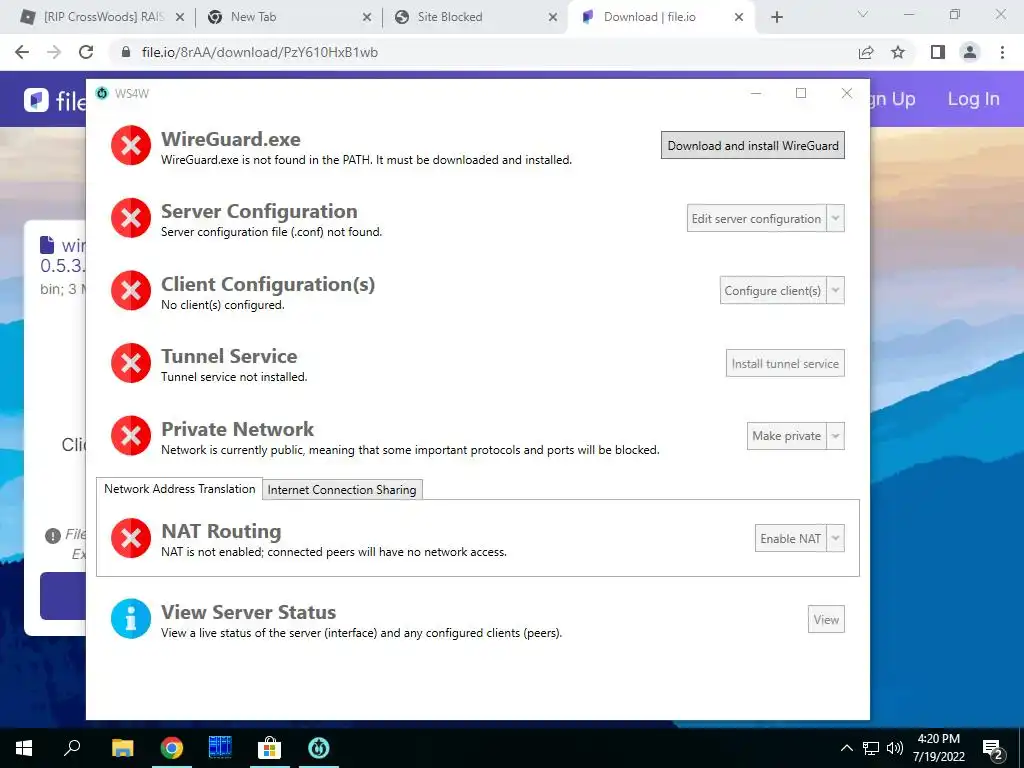
Task: Toggle the browser side panel icon
Action: pos(938,52)
